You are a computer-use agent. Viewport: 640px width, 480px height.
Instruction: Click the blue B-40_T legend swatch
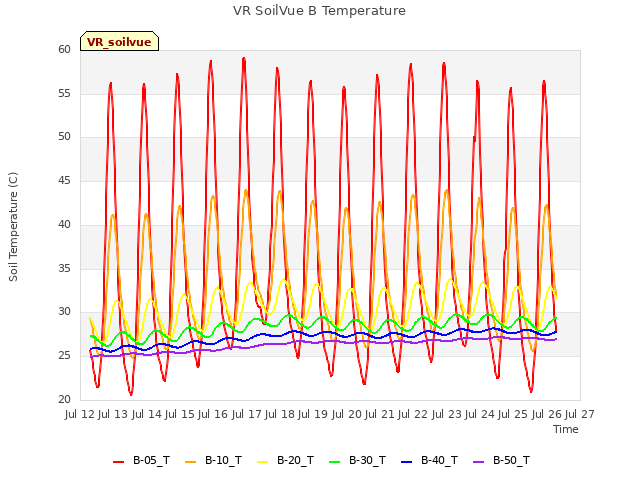tap(407, 462)
